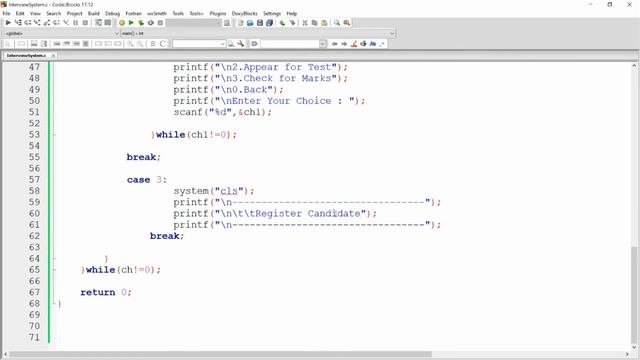The height and width of the screenshot is (360, 640).
Task: Collapse the fold marker at line 65
Action: pos(54,270)
